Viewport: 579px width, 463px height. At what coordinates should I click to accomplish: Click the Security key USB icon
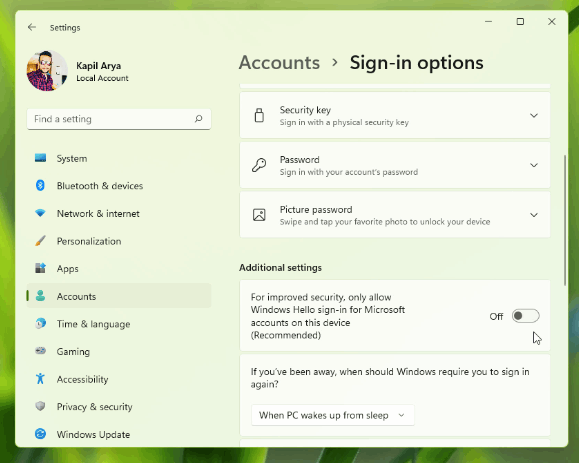[x=259, y=115]
